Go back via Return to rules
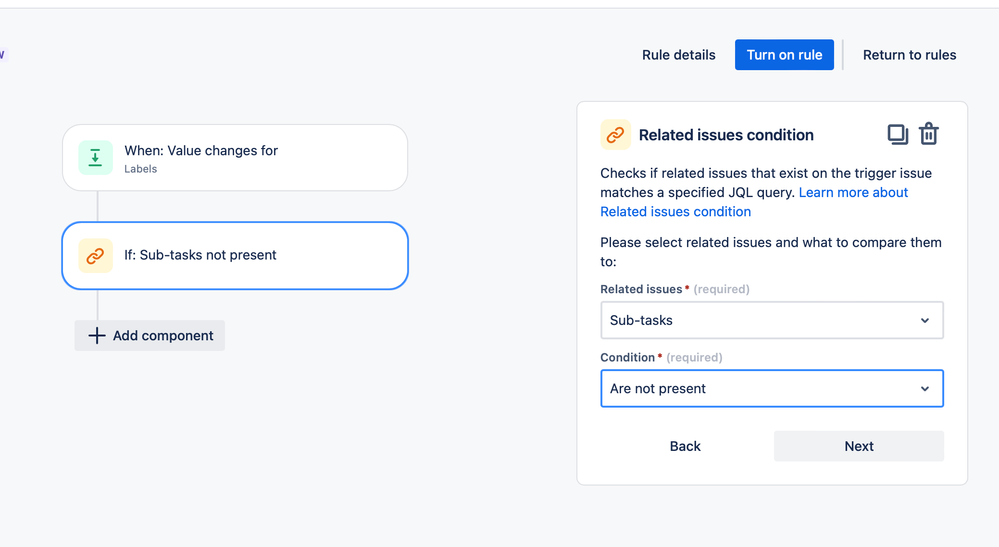This screenshot has width=999, height=547. pyautogui.click(x=909, y=55)
